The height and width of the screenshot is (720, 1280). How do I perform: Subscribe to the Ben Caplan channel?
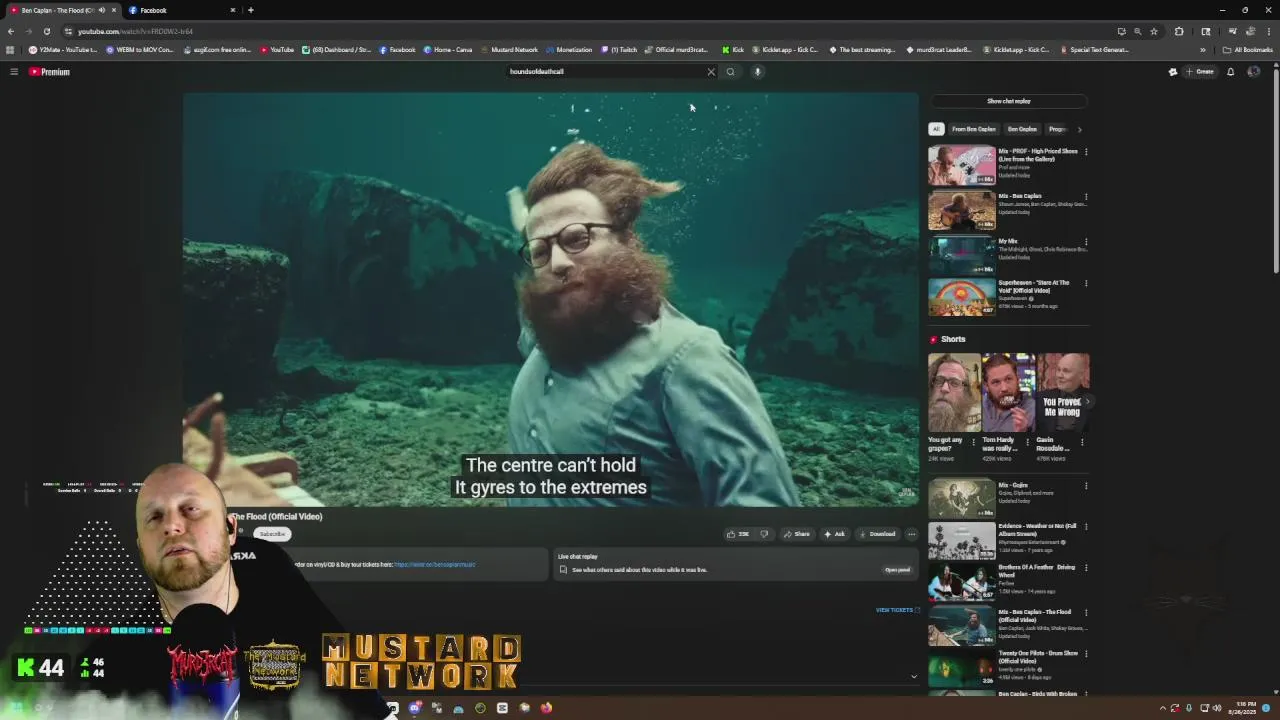click(272, 534)
